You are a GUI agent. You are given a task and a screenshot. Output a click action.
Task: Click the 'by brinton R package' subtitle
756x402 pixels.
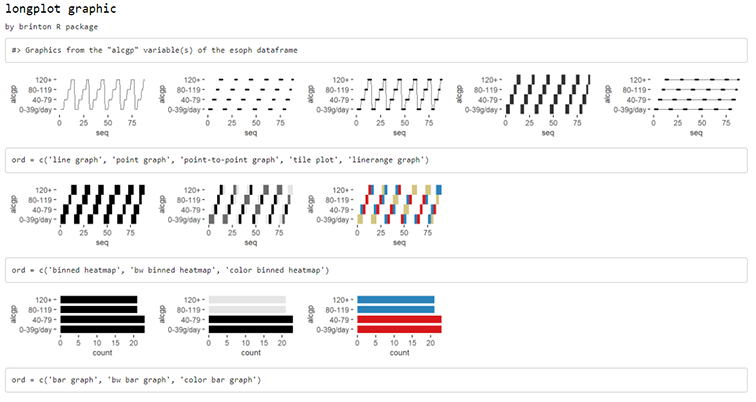coord(52,27)
